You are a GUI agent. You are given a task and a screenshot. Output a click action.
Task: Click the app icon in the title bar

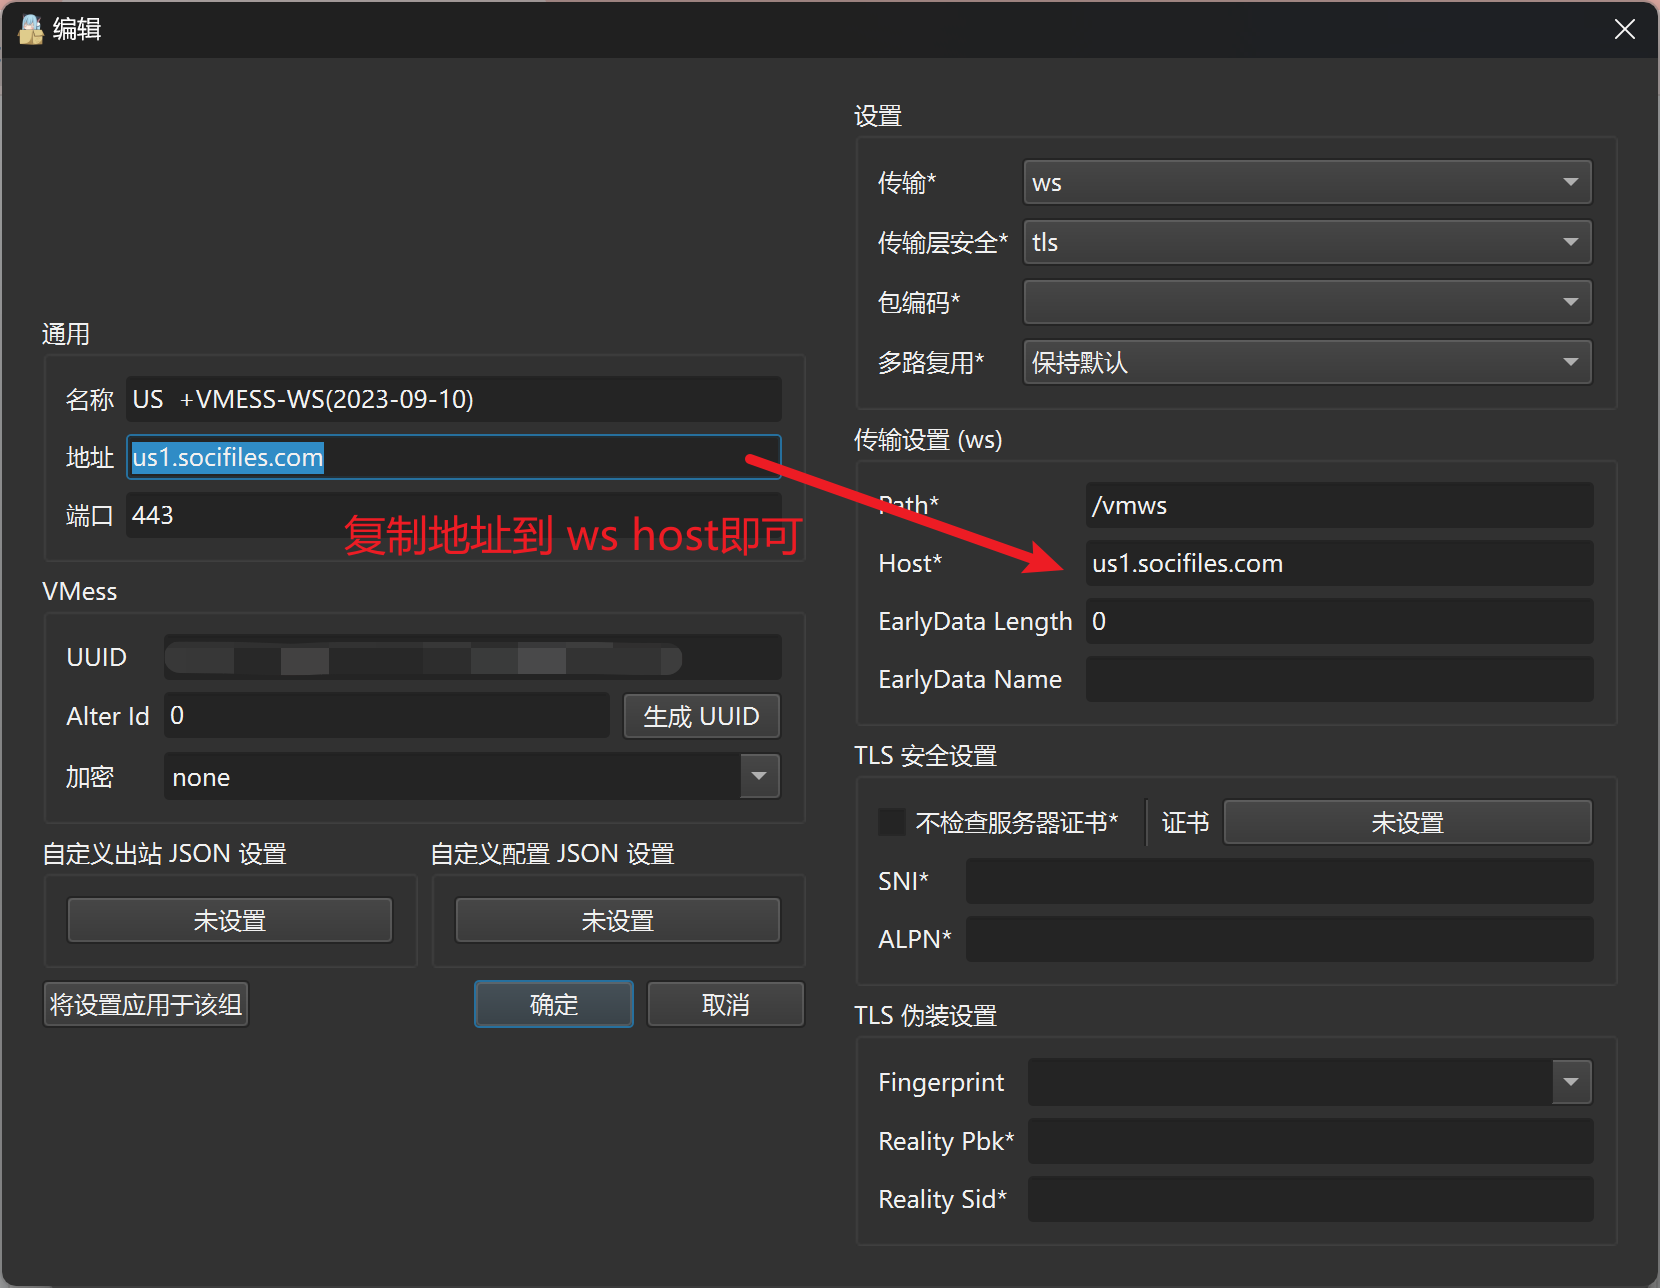coord(31,29)
